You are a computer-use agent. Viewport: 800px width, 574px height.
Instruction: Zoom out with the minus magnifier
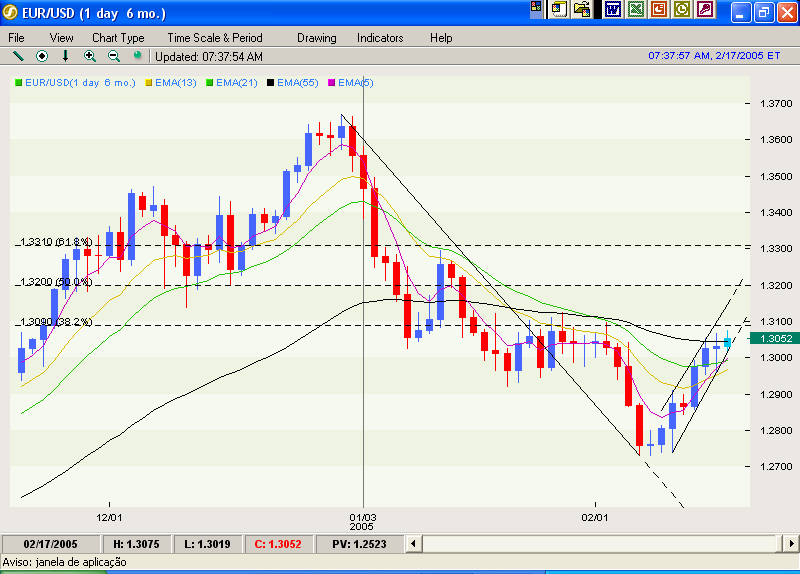coord(114,56)
